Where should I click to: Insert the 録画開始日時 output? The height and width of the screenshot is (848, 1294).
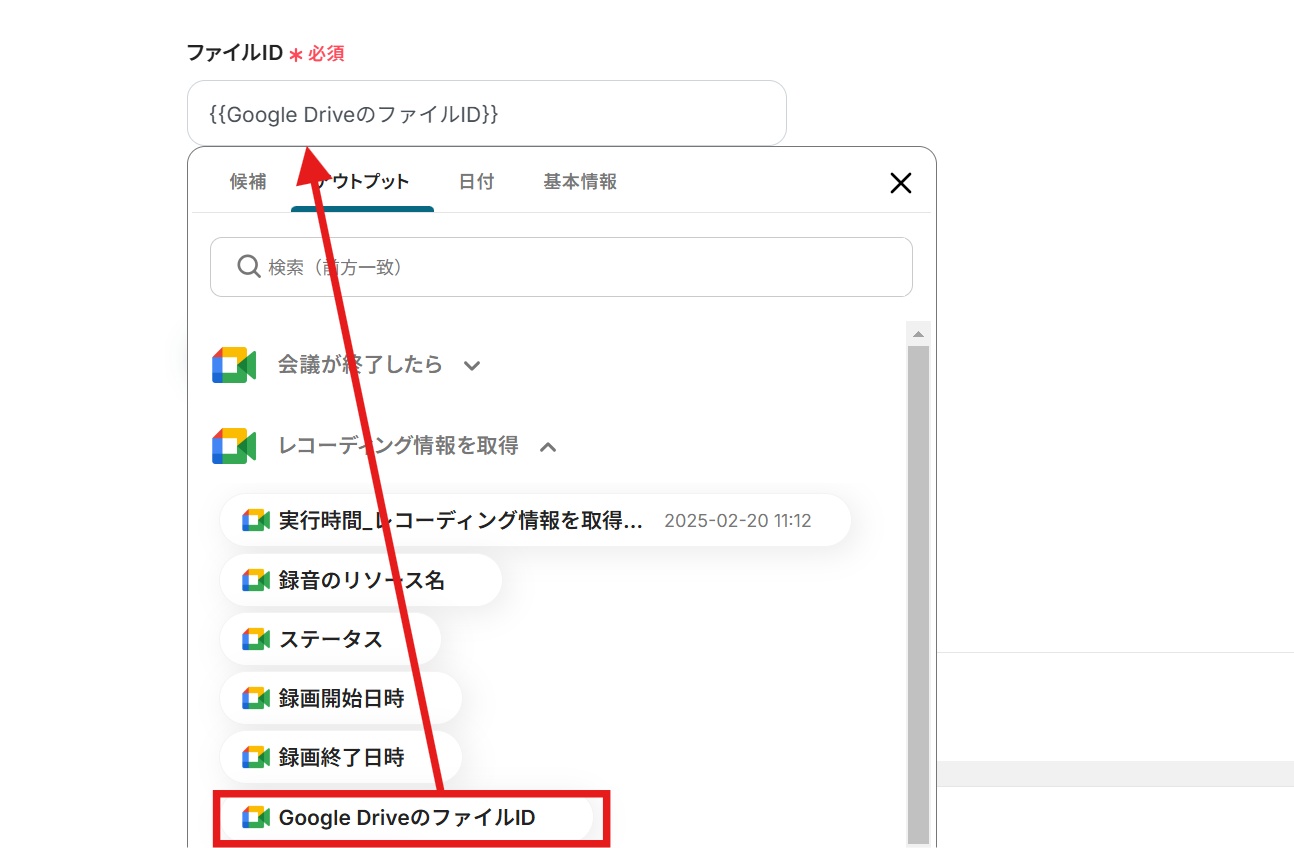point(341,699)
